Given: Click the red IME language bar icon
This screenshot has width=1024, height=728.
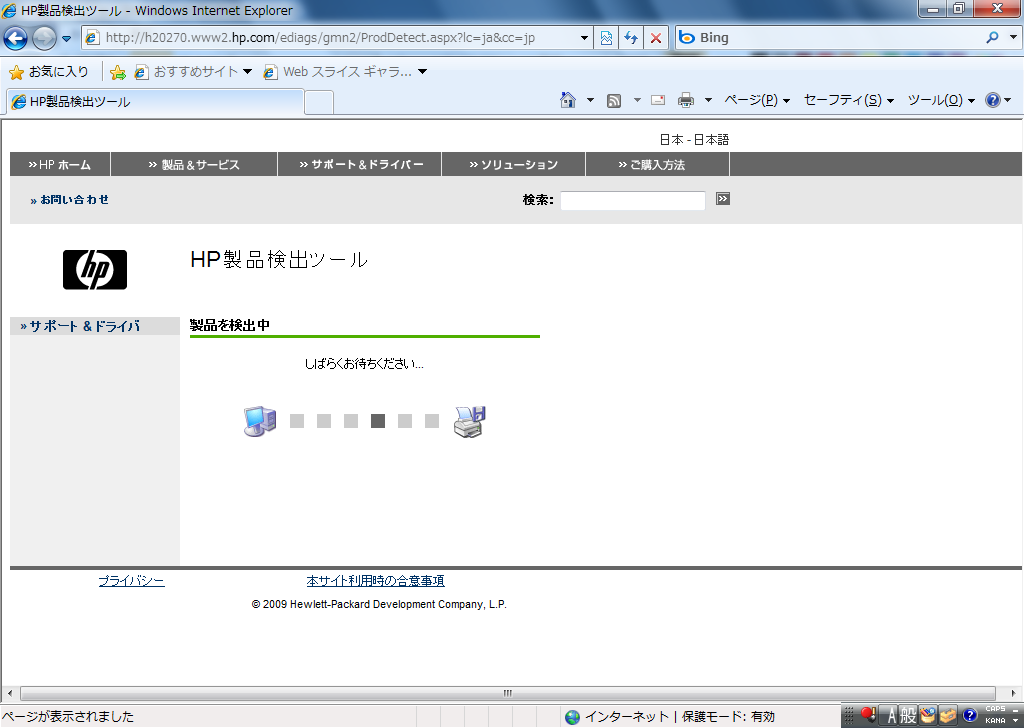Looking at the screenshot, I should coord(868,714).
